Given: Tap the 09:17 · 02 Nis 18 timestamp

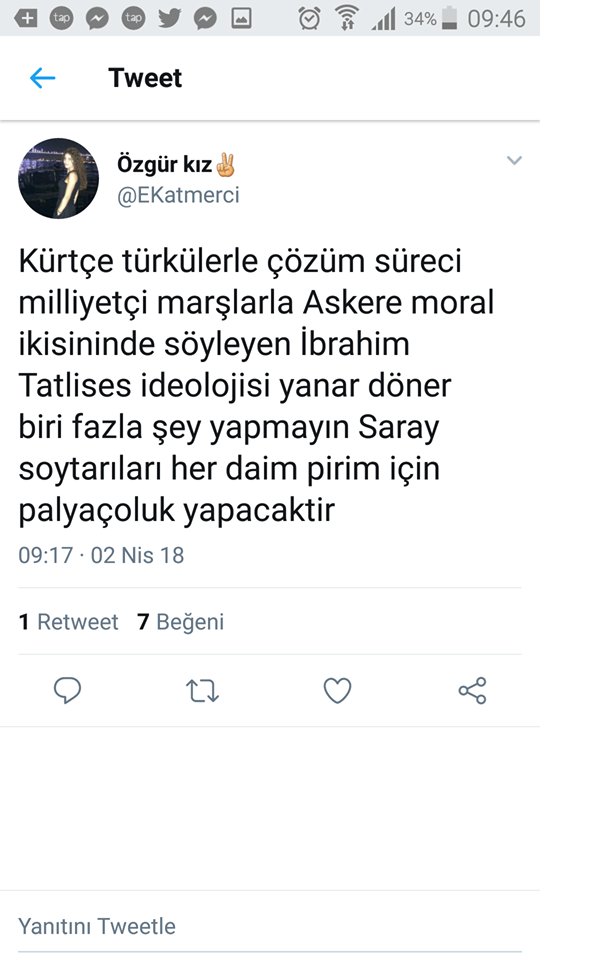Looking at the screenshot, I should tap(101, 555).
